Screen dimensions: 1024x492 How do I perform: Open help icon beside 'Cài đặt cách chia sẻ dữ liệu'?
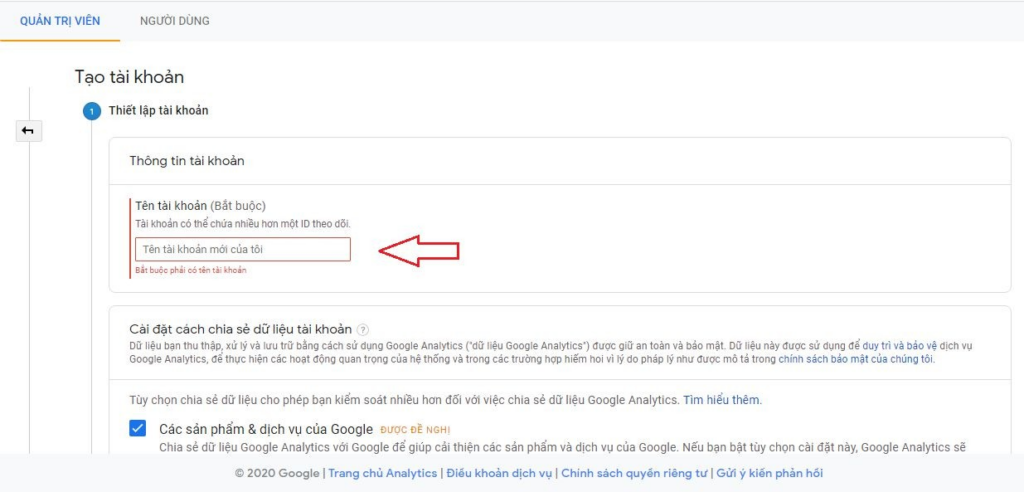(x=363, y=329)
